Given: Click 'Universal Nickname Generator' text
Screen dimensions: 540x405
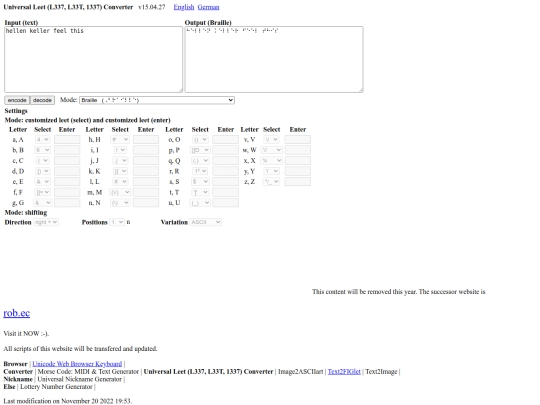Looking at the screenshot, I should click(x=80, y=379).
